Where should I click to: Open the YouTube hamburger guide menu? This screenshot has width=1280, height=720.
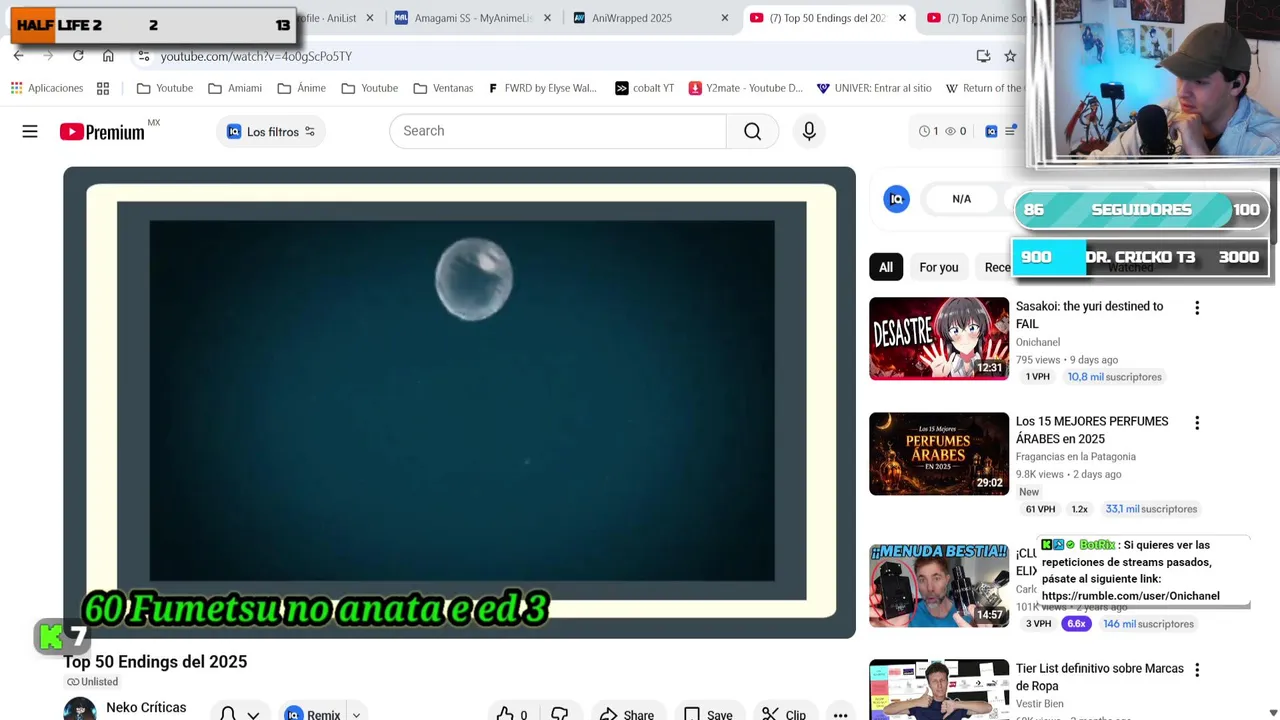(x=30, y=131)
